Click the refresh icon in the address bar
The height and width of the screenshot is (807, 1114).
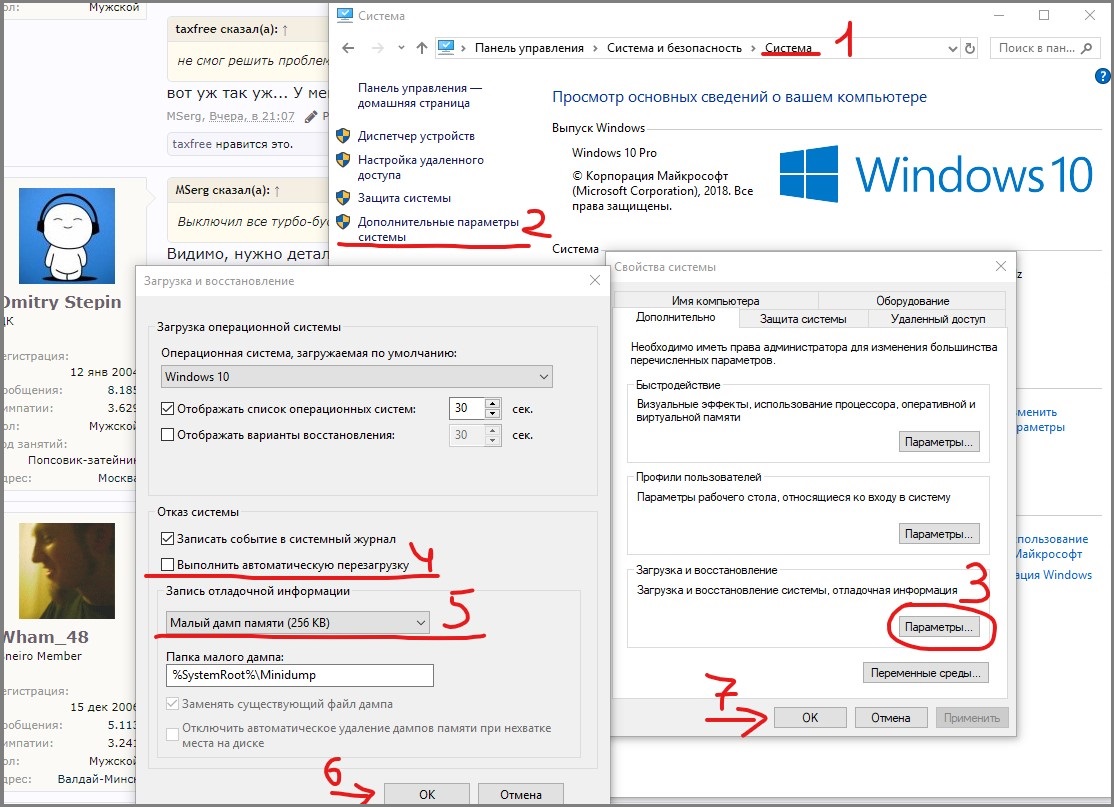coord(970,48)
